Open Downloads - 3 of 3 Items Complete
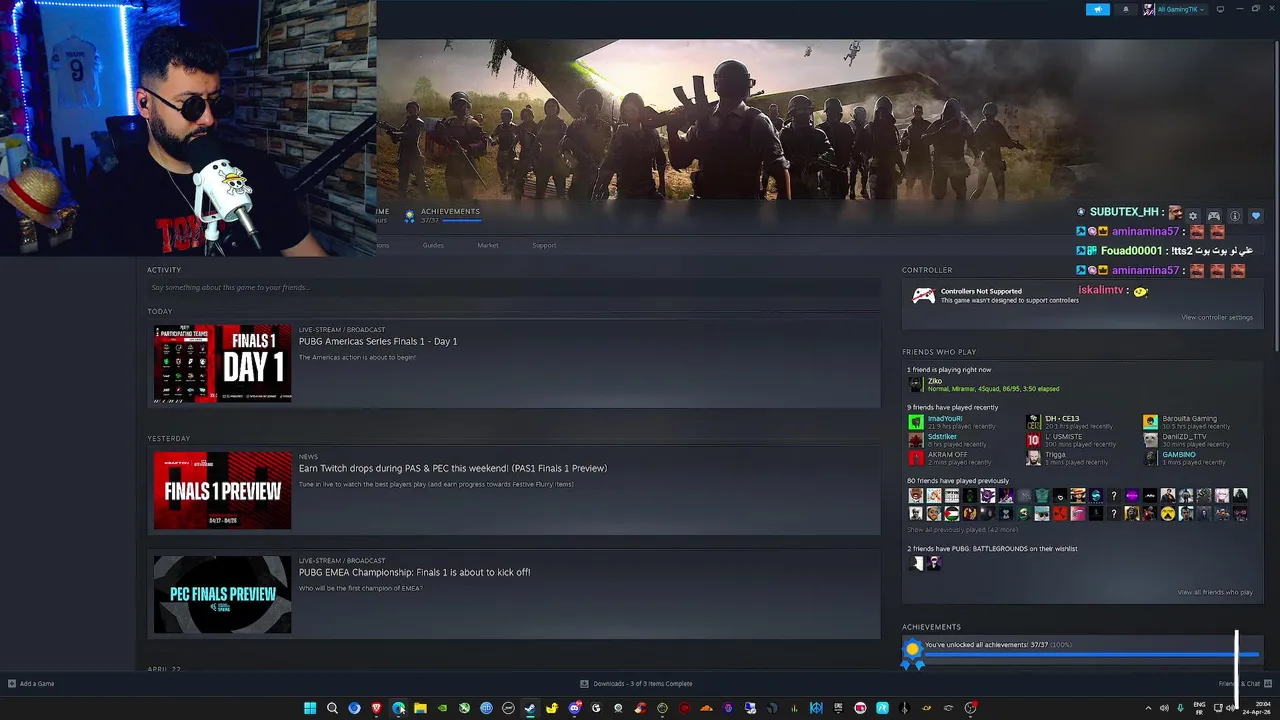Image resolution: width=1280 pixels, height=720 pixels. click(636, 684)
